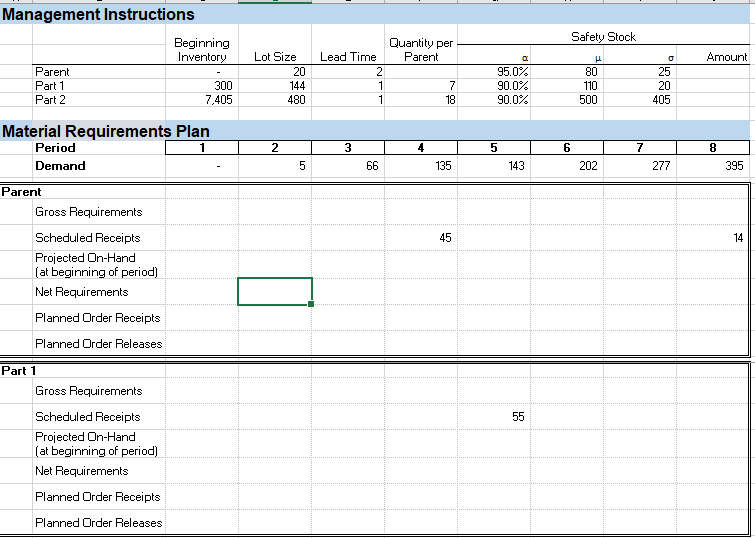
Task: Select the Parent Gross Requirements label
Action: (89, 212)
